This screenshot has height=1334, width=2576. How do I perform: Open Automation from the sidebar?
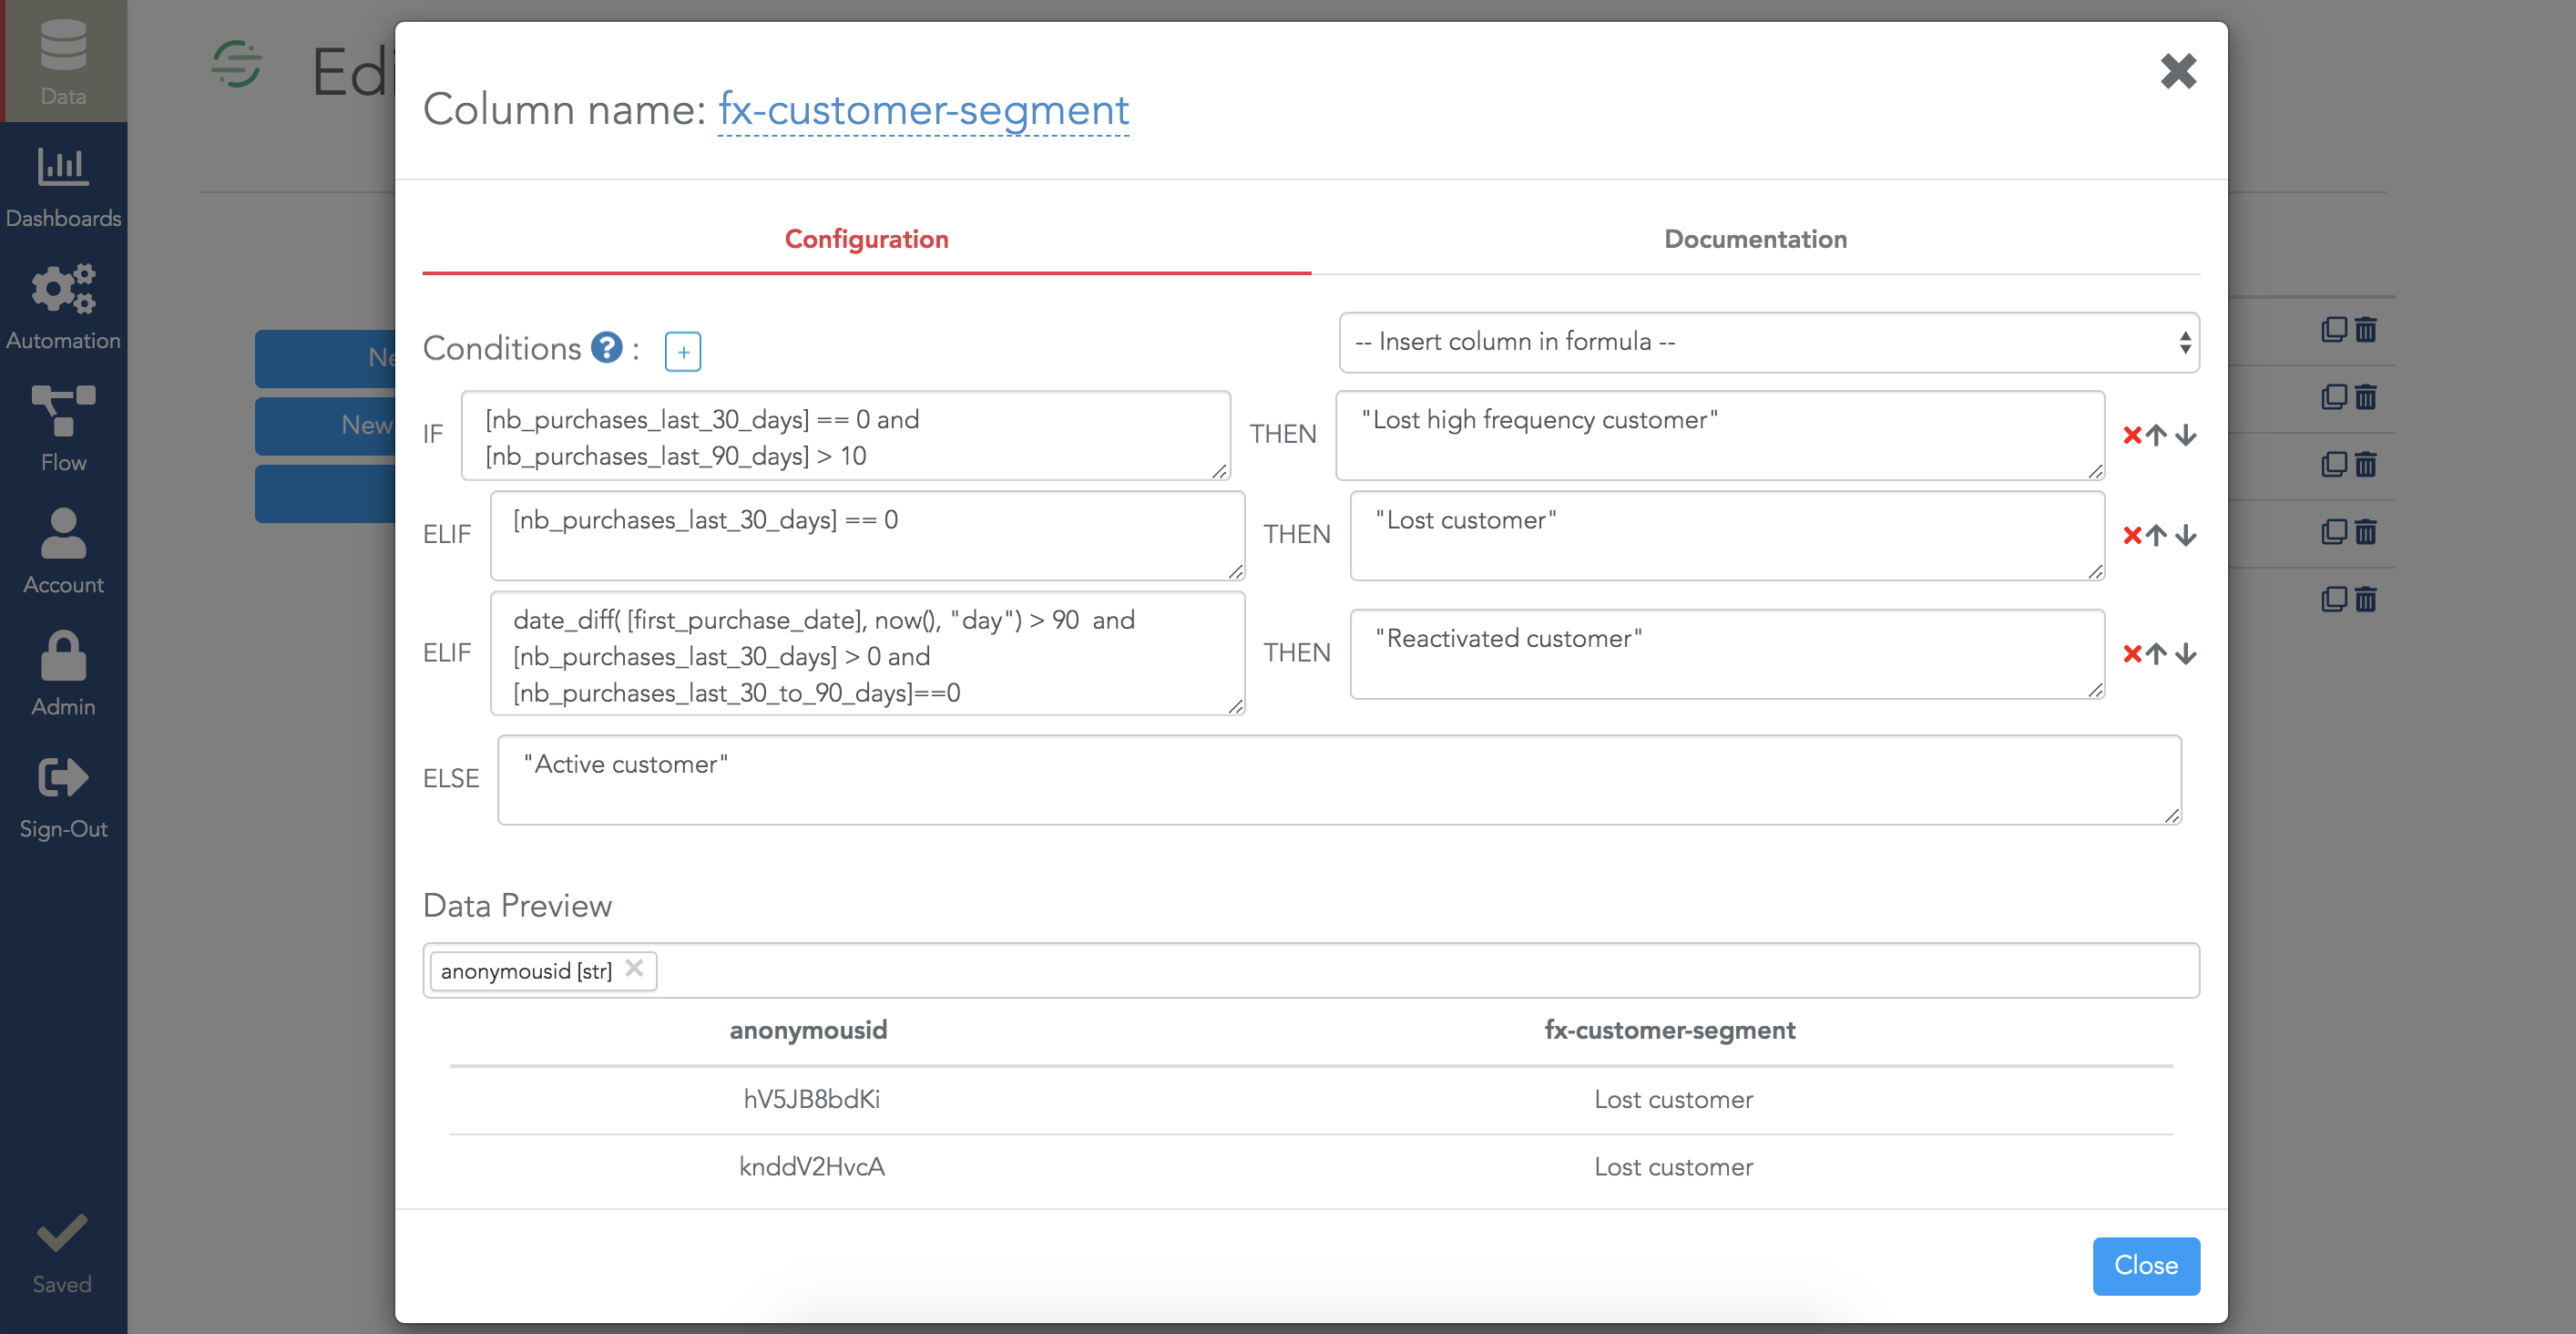pos(63,308)
